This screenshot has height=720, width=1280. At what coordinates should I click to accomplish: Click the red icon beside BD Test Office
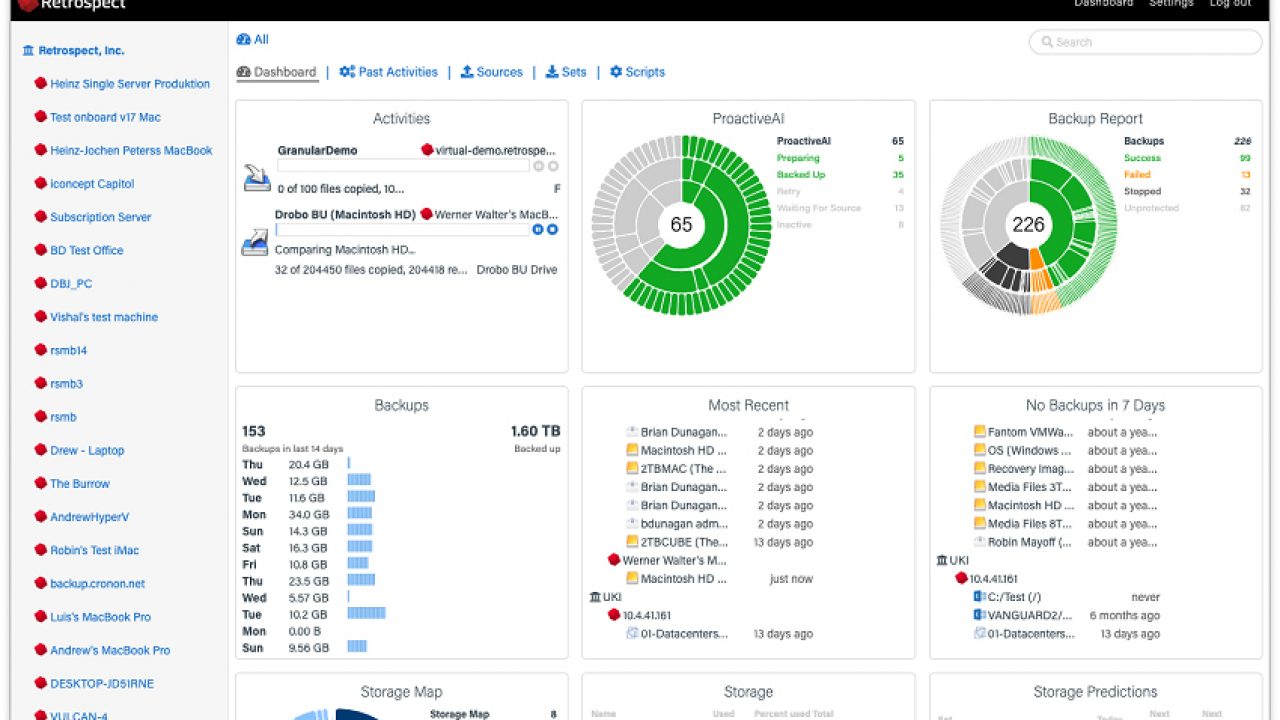coord(41,250)
